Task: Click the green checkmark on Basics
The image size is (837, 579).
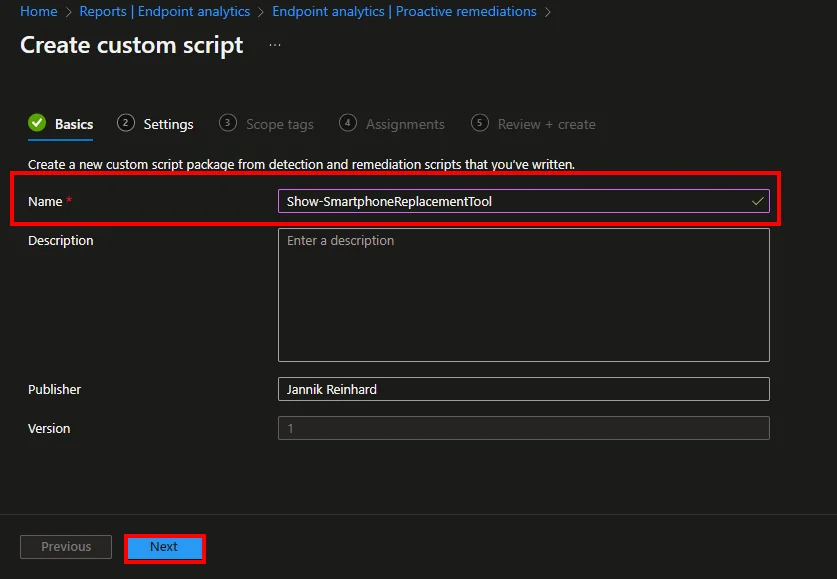Action: (37, 123)
